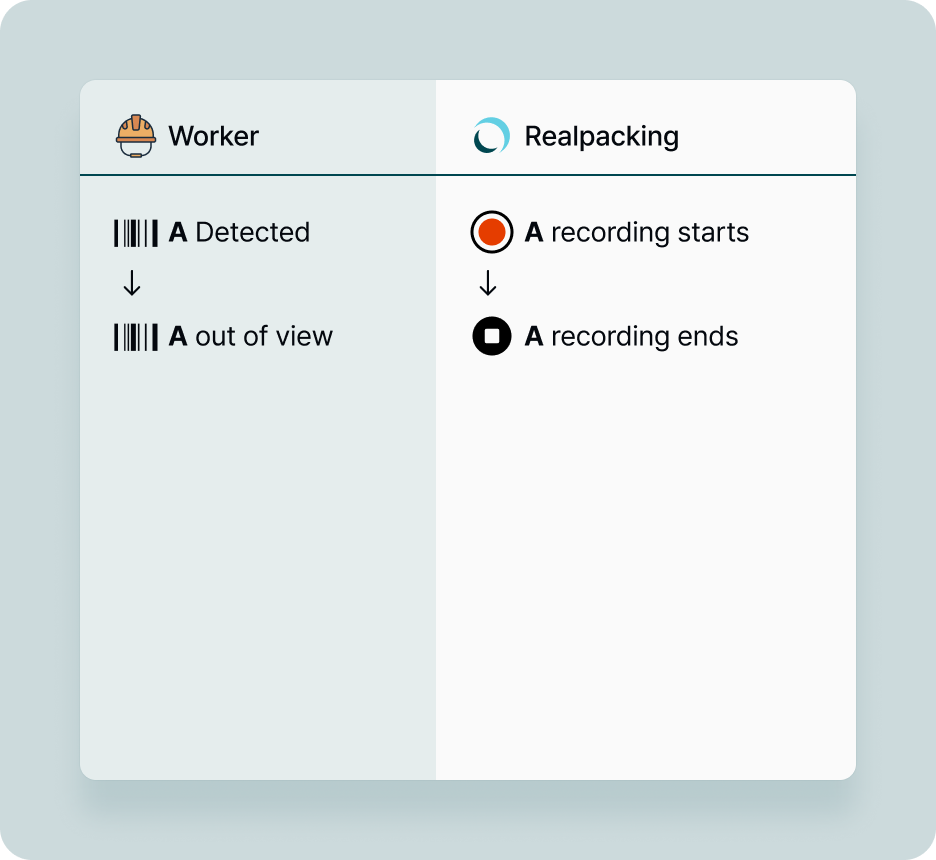The image size is (936, 860).
Task: Click the empty area of the Worker column
Action: [258, 560]
